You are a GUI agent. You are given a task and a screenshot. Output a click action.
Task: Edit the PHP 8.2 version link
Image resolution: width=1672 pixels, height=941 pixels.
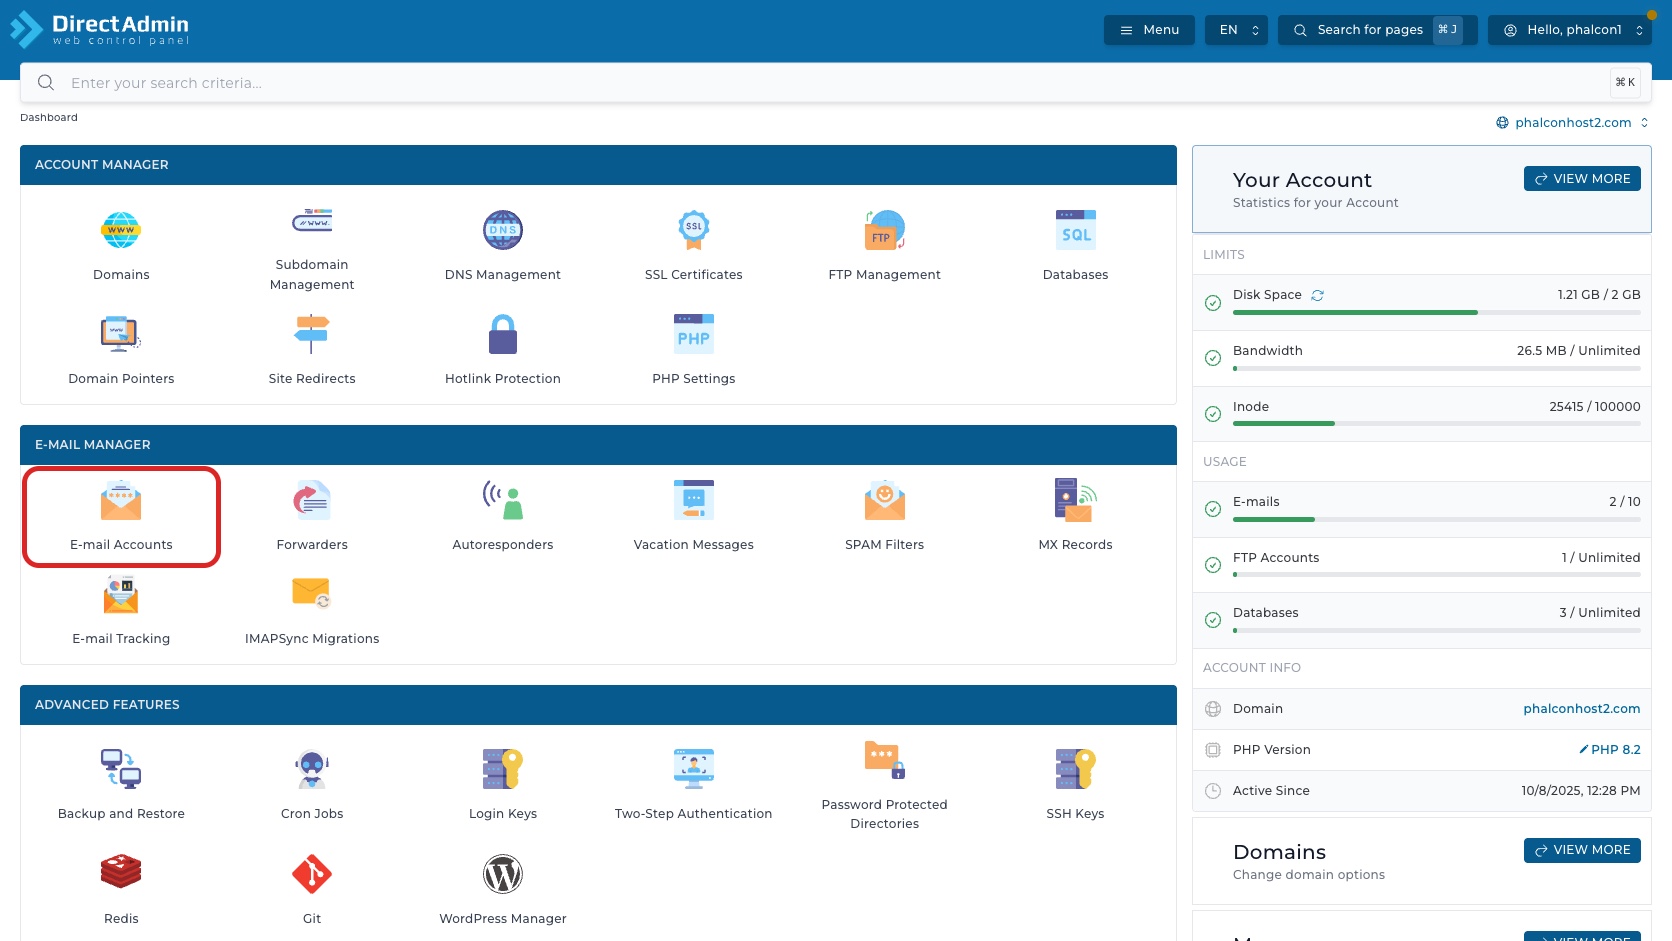click(x=1610, y=750)
